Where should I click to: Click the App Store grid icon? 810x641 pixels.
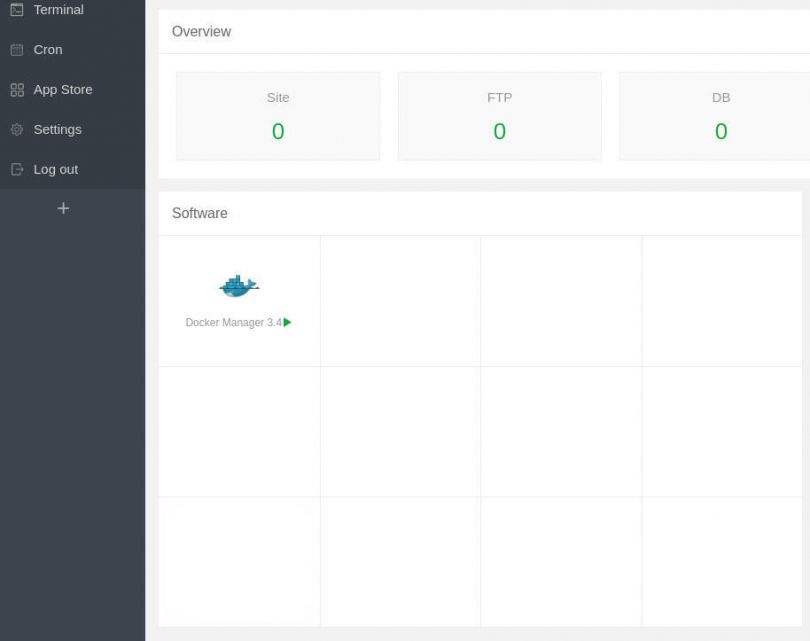coord(16,90)
